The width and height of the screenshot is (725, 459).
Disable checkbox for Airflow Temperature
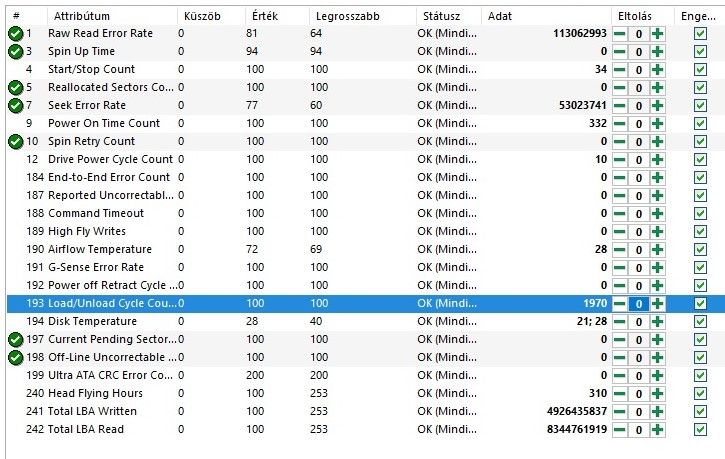pos(700,250)
